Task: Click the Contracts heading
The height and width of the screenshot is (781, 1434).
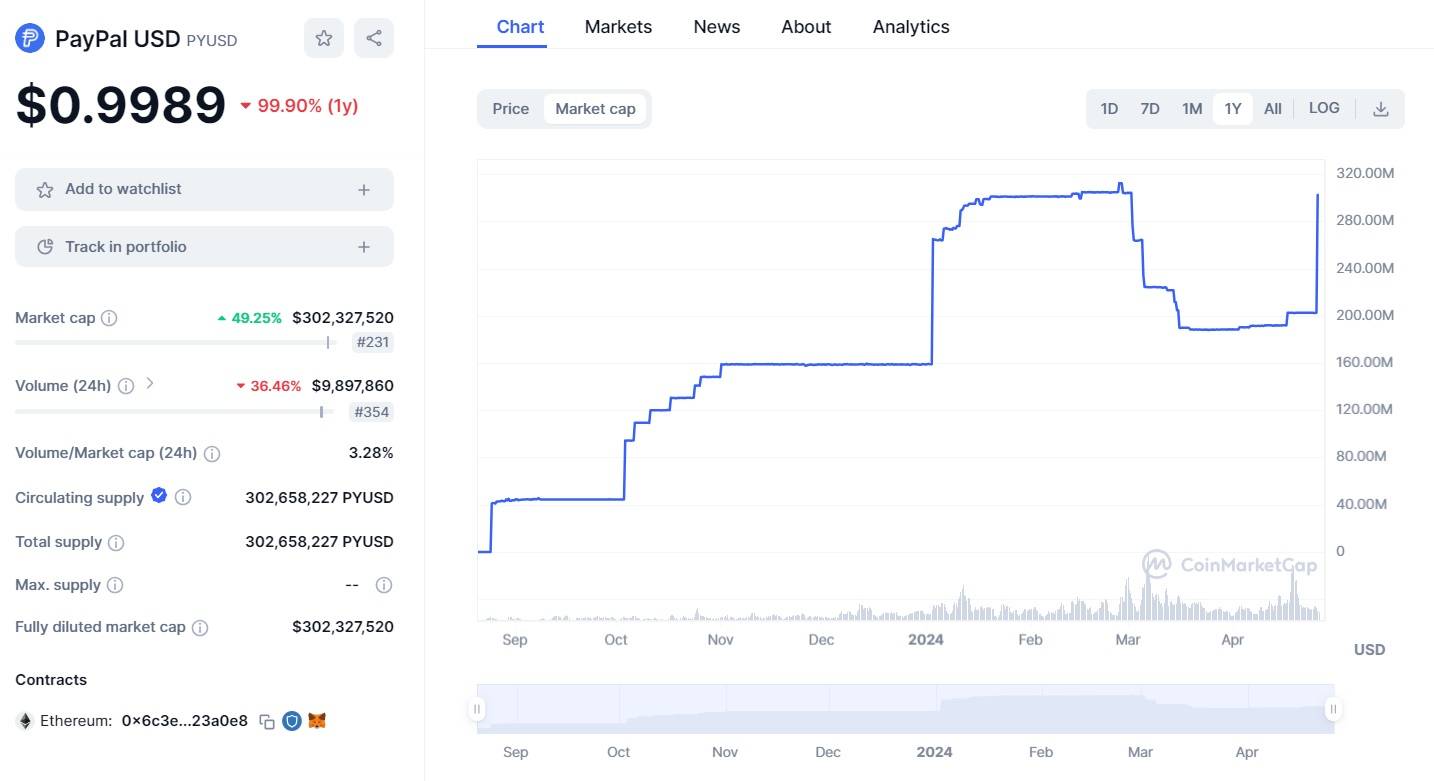Action: point(51,680)
